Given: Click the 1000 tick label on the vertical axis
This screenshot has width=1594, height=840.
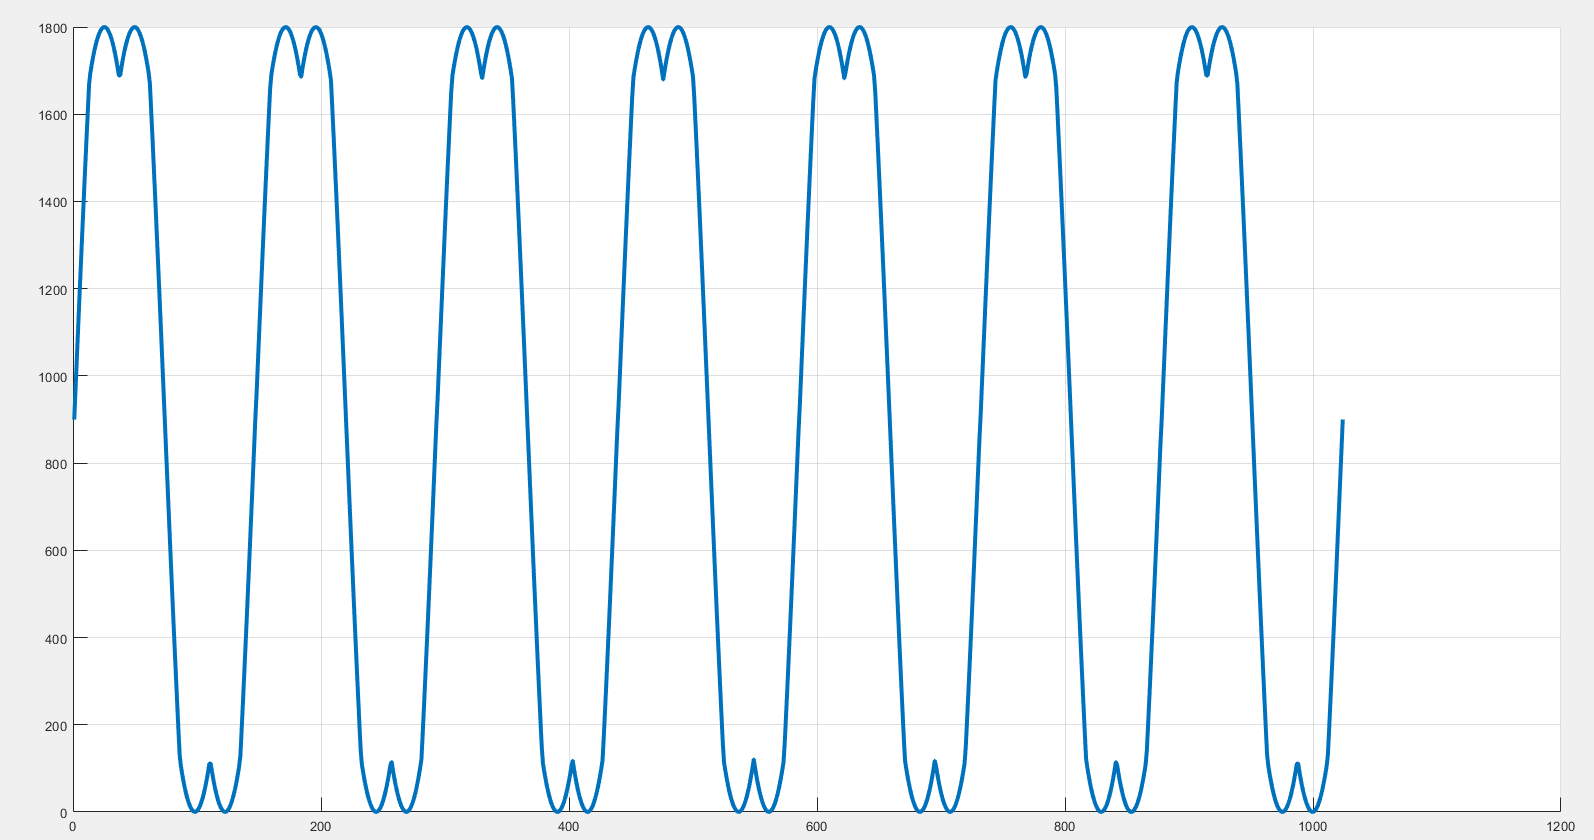Looking at the screenshot, I should point(53,377).
